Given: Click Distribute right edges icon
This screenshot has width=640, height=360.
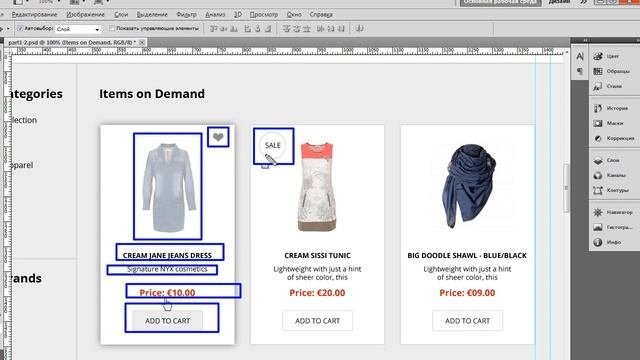Looking at the screenshot, I should pos(341,29).
